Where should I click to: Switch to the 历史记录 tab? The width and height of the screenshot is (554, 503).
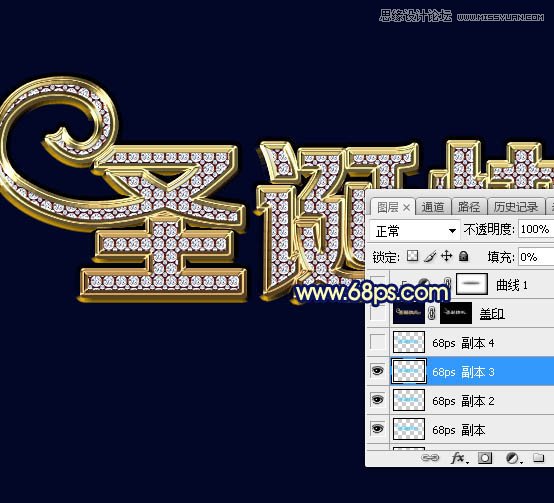pos(515,207)
